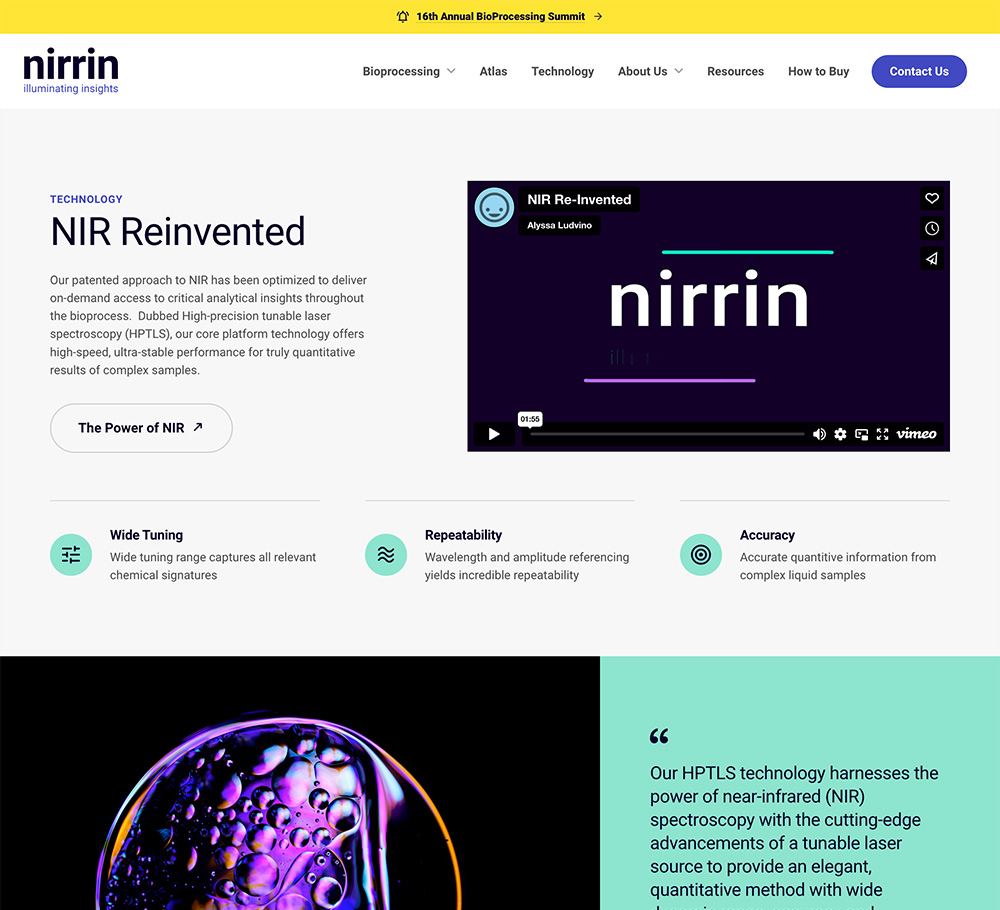This screenshot has height=910, width=1000.
Task: Click the video share paper-plane icon
Action: (931, 259)
